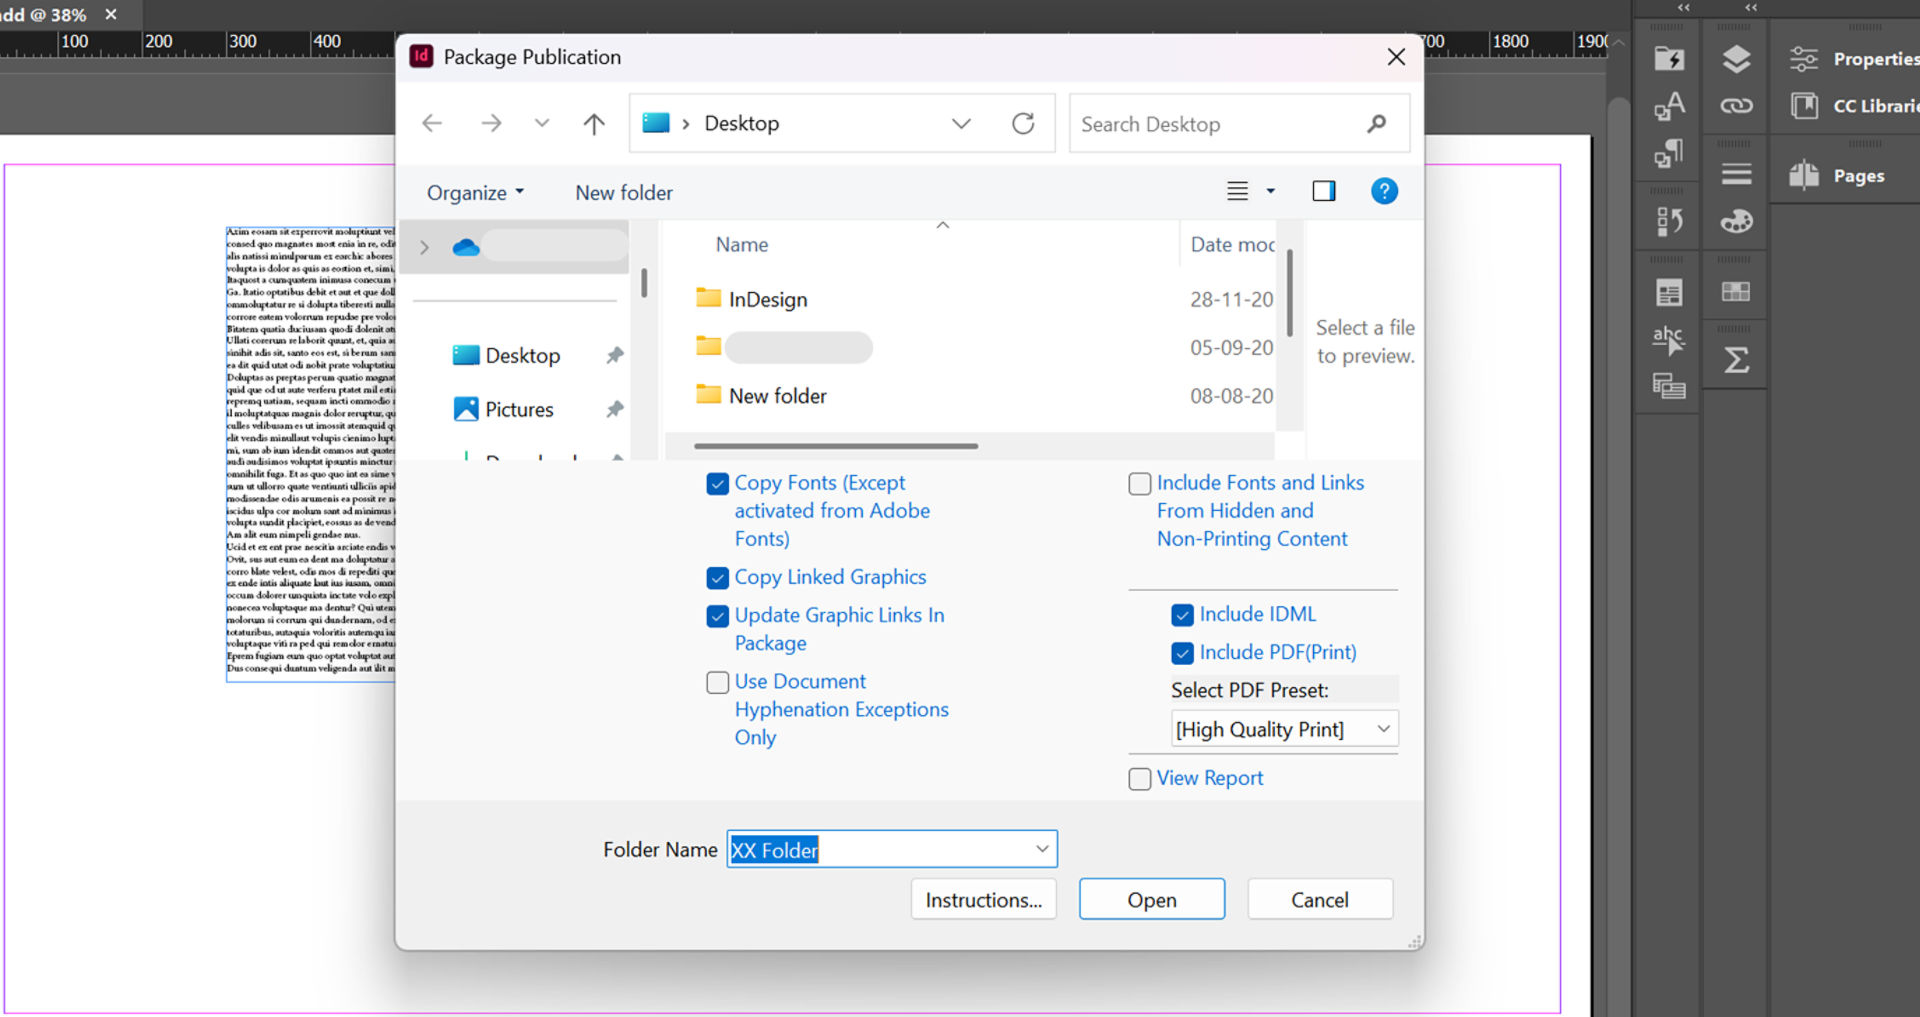Open the Desktop address bar dropdown
This screenshot has width=1920, height=1017.
(x=960, y=123)
